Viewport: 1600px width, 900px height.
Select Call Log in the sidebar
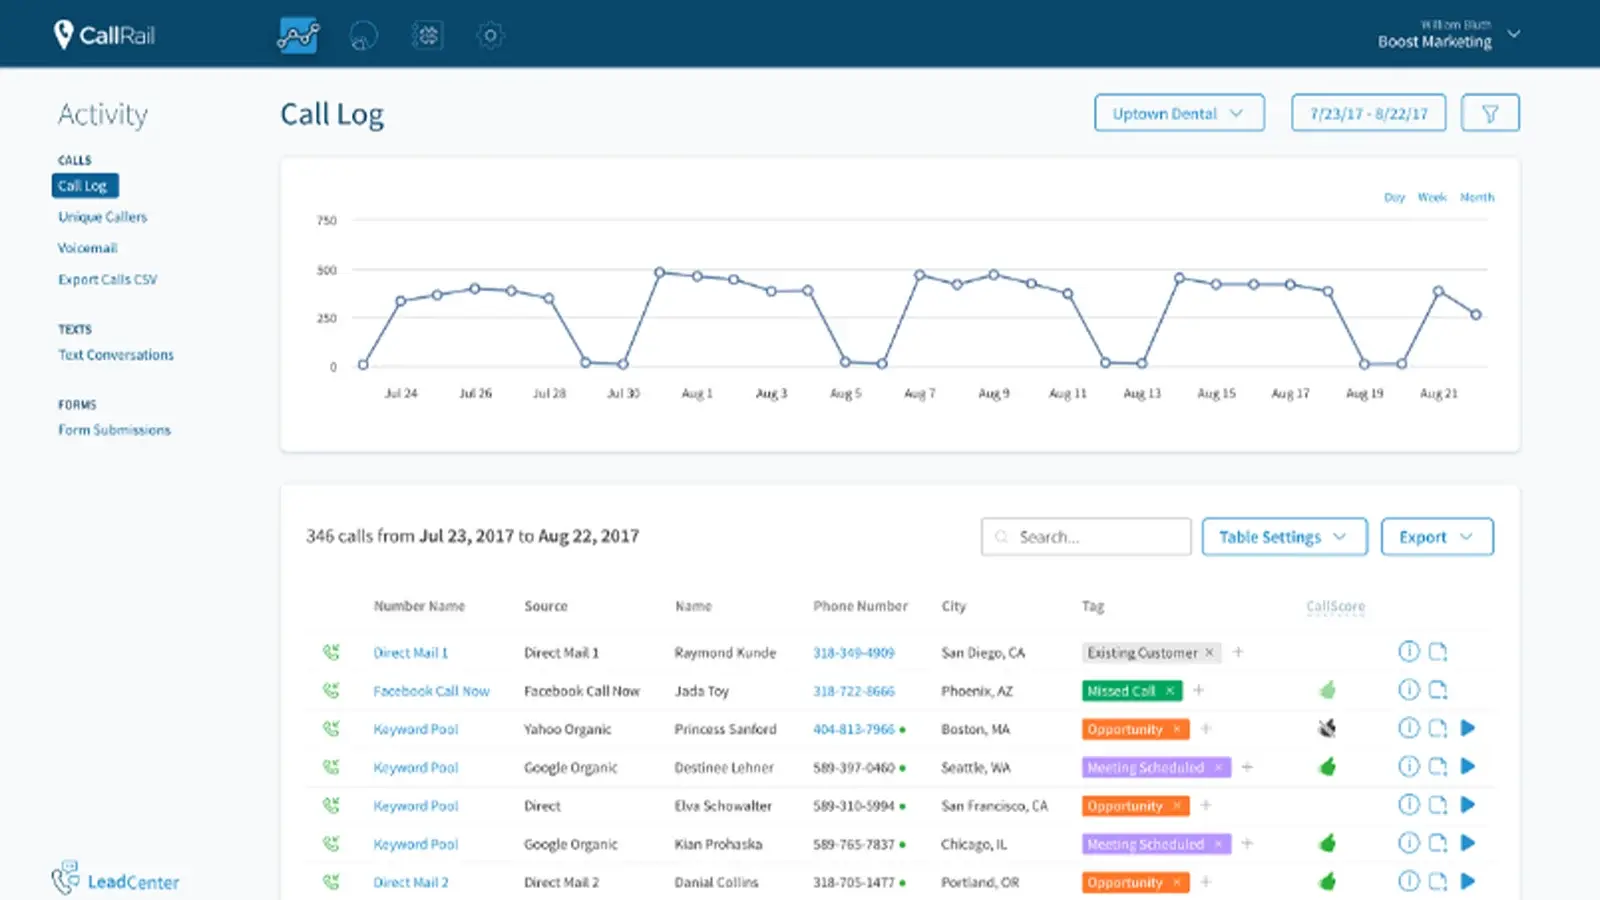coord(85,186)
